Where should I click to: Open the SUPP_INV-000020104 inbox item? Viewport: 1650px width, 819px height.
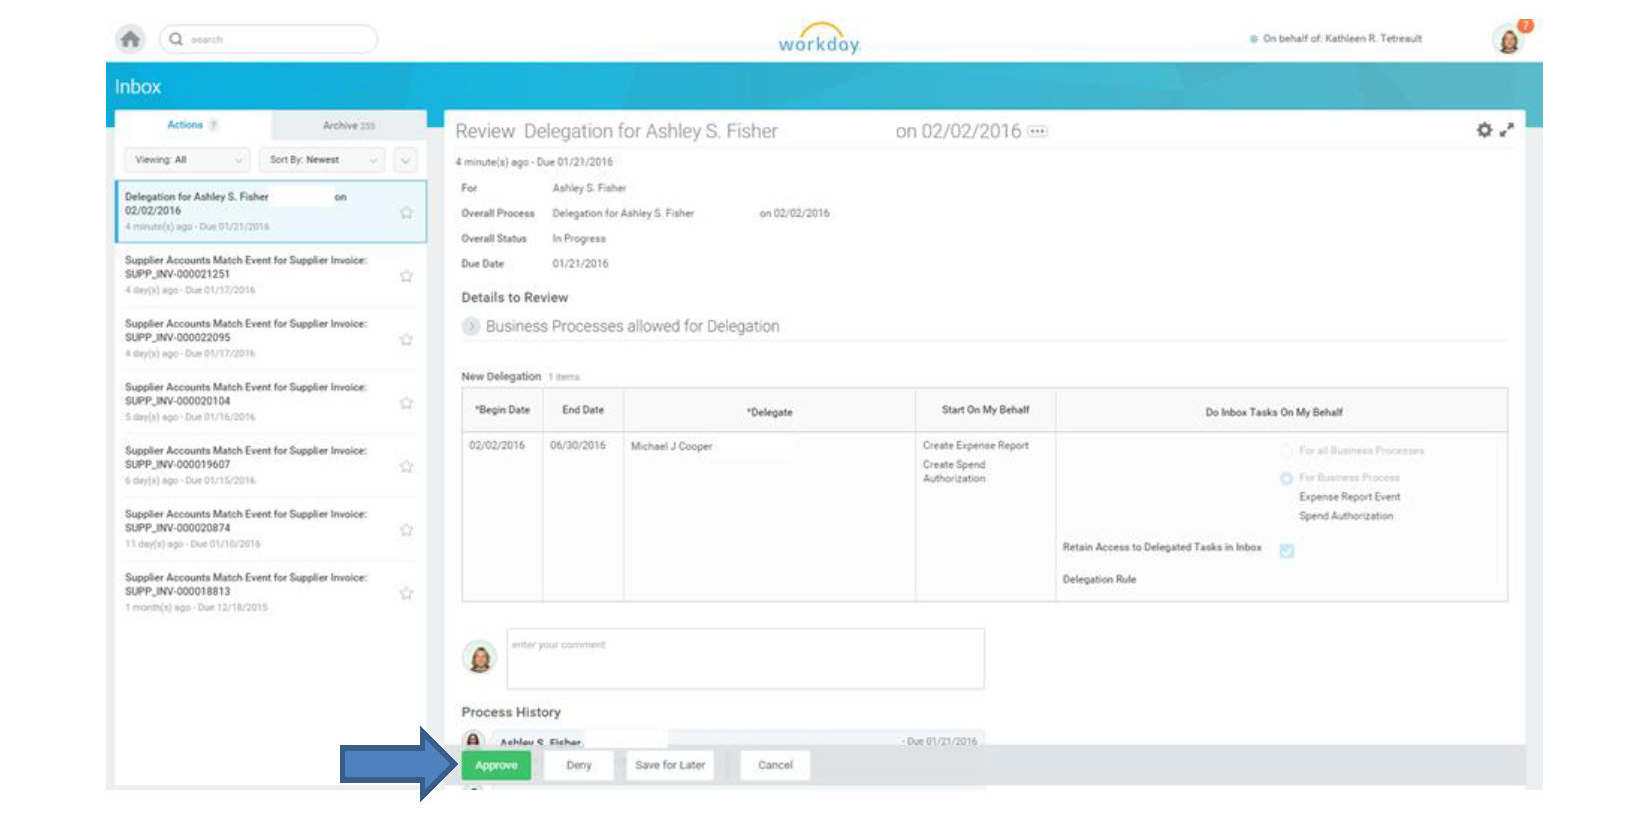tap(271, 402)
